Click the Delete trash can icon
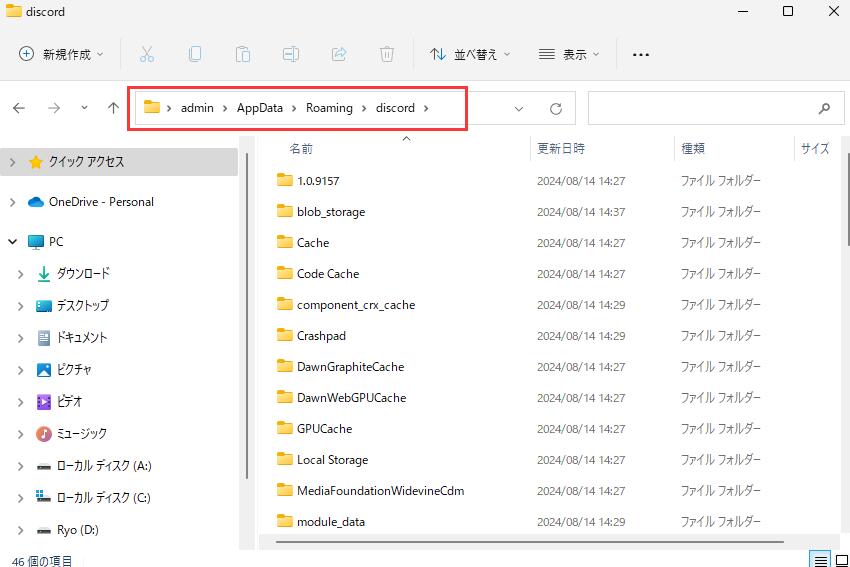The width and height of the screenshot is (850, 567). pos(387,54)
